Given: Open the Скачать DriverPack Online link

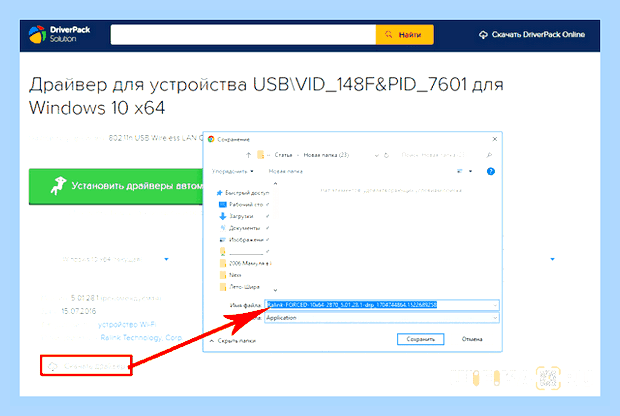Looking at the screenshot, I should 531,34.
